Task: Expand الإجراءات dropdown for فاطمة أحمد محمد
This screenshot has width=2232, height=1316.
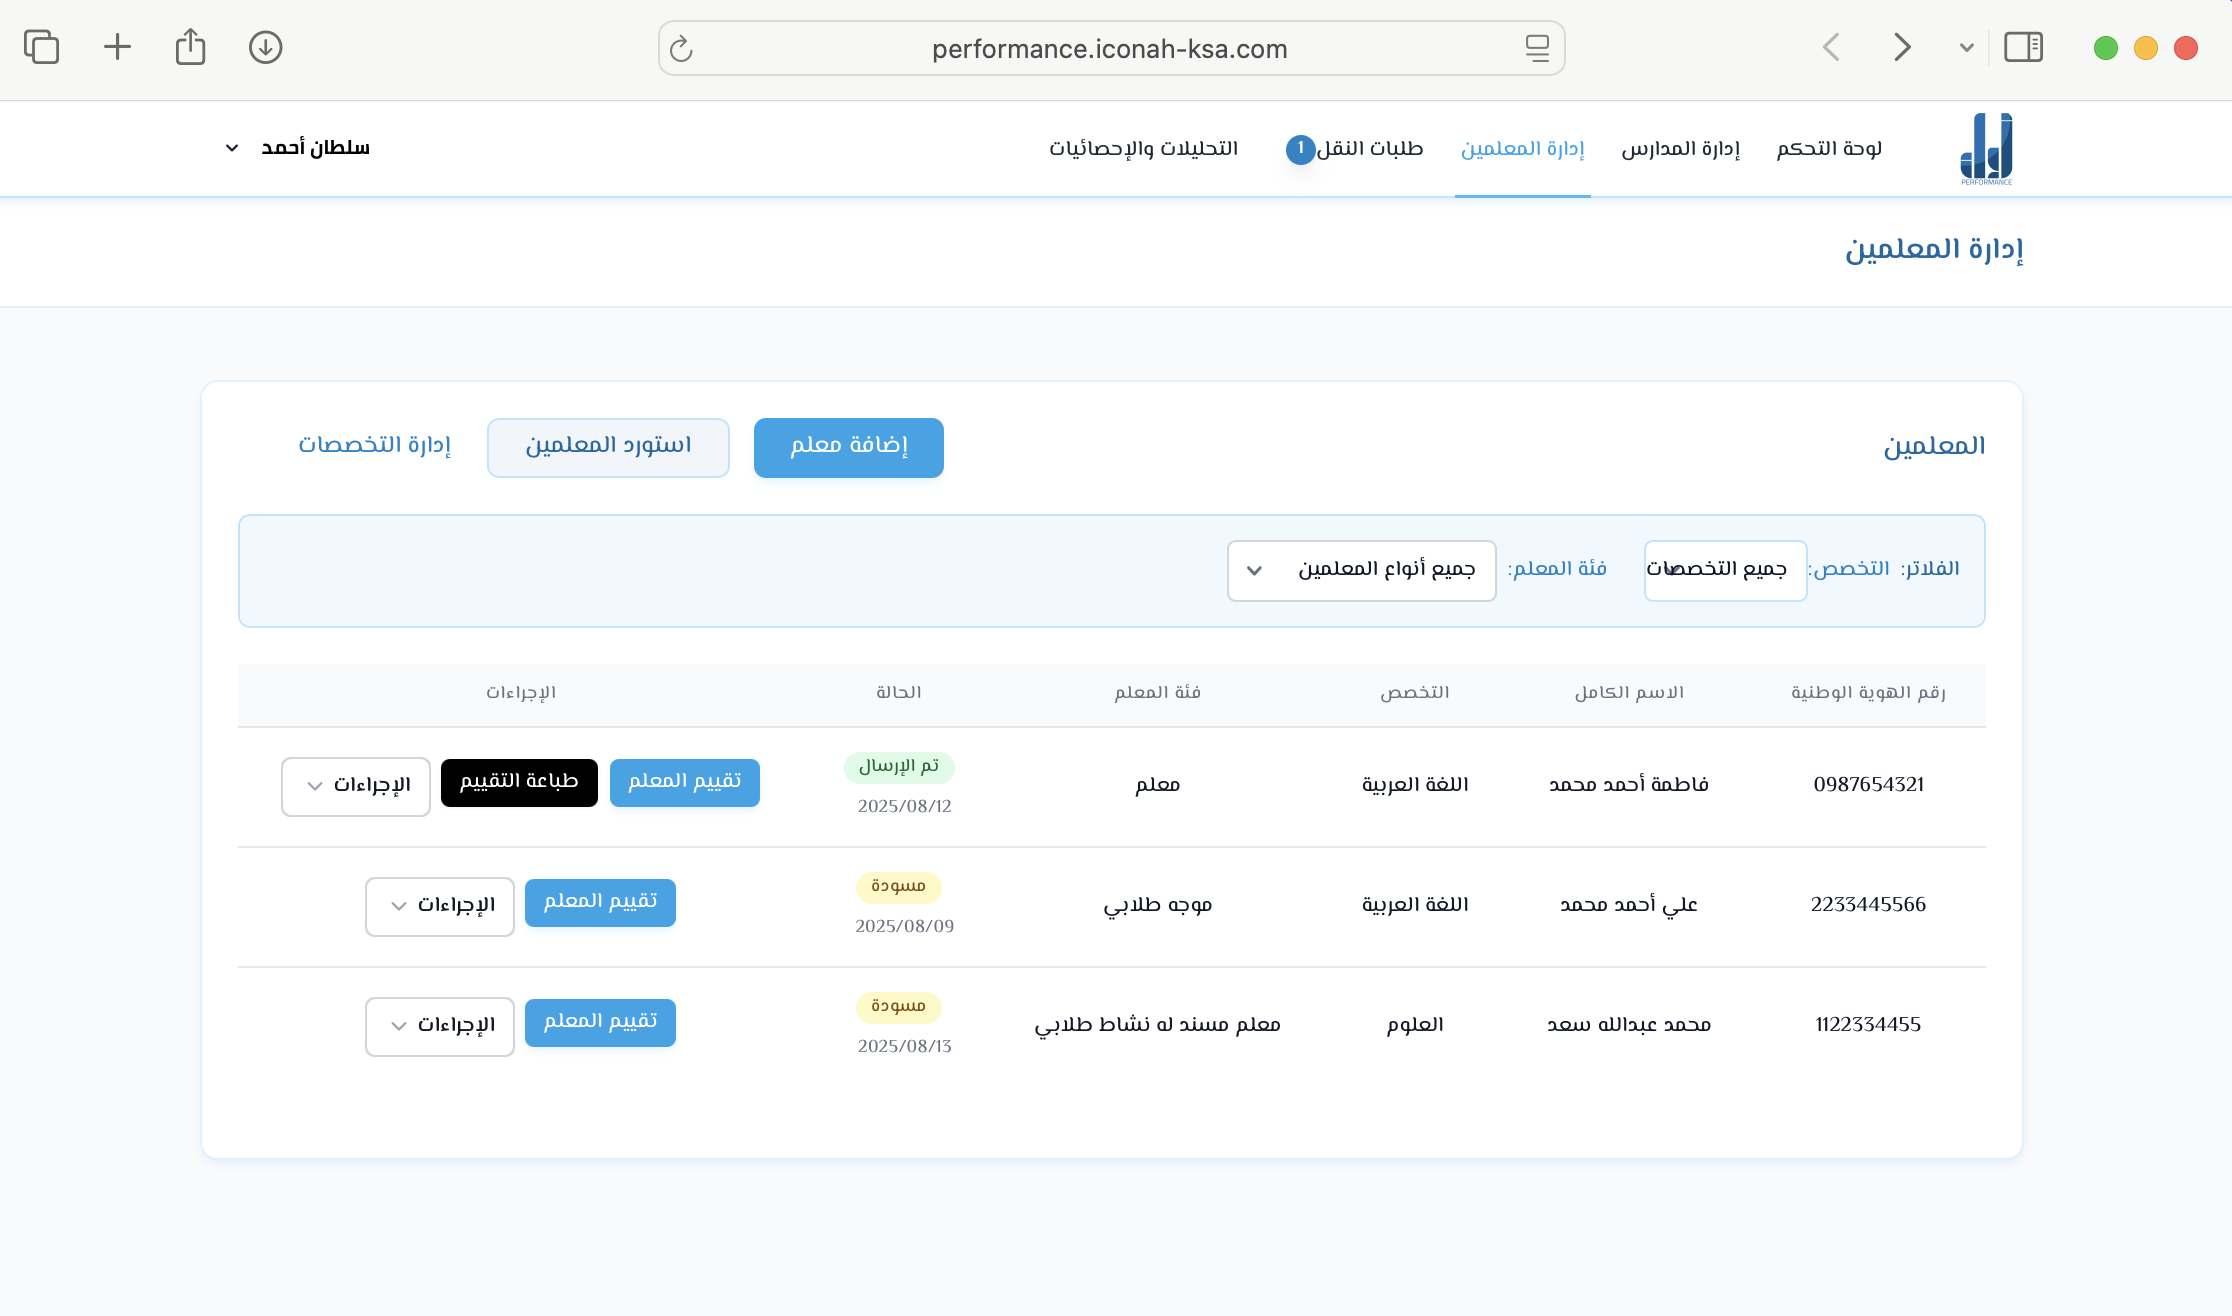Action: coord(355,786)
